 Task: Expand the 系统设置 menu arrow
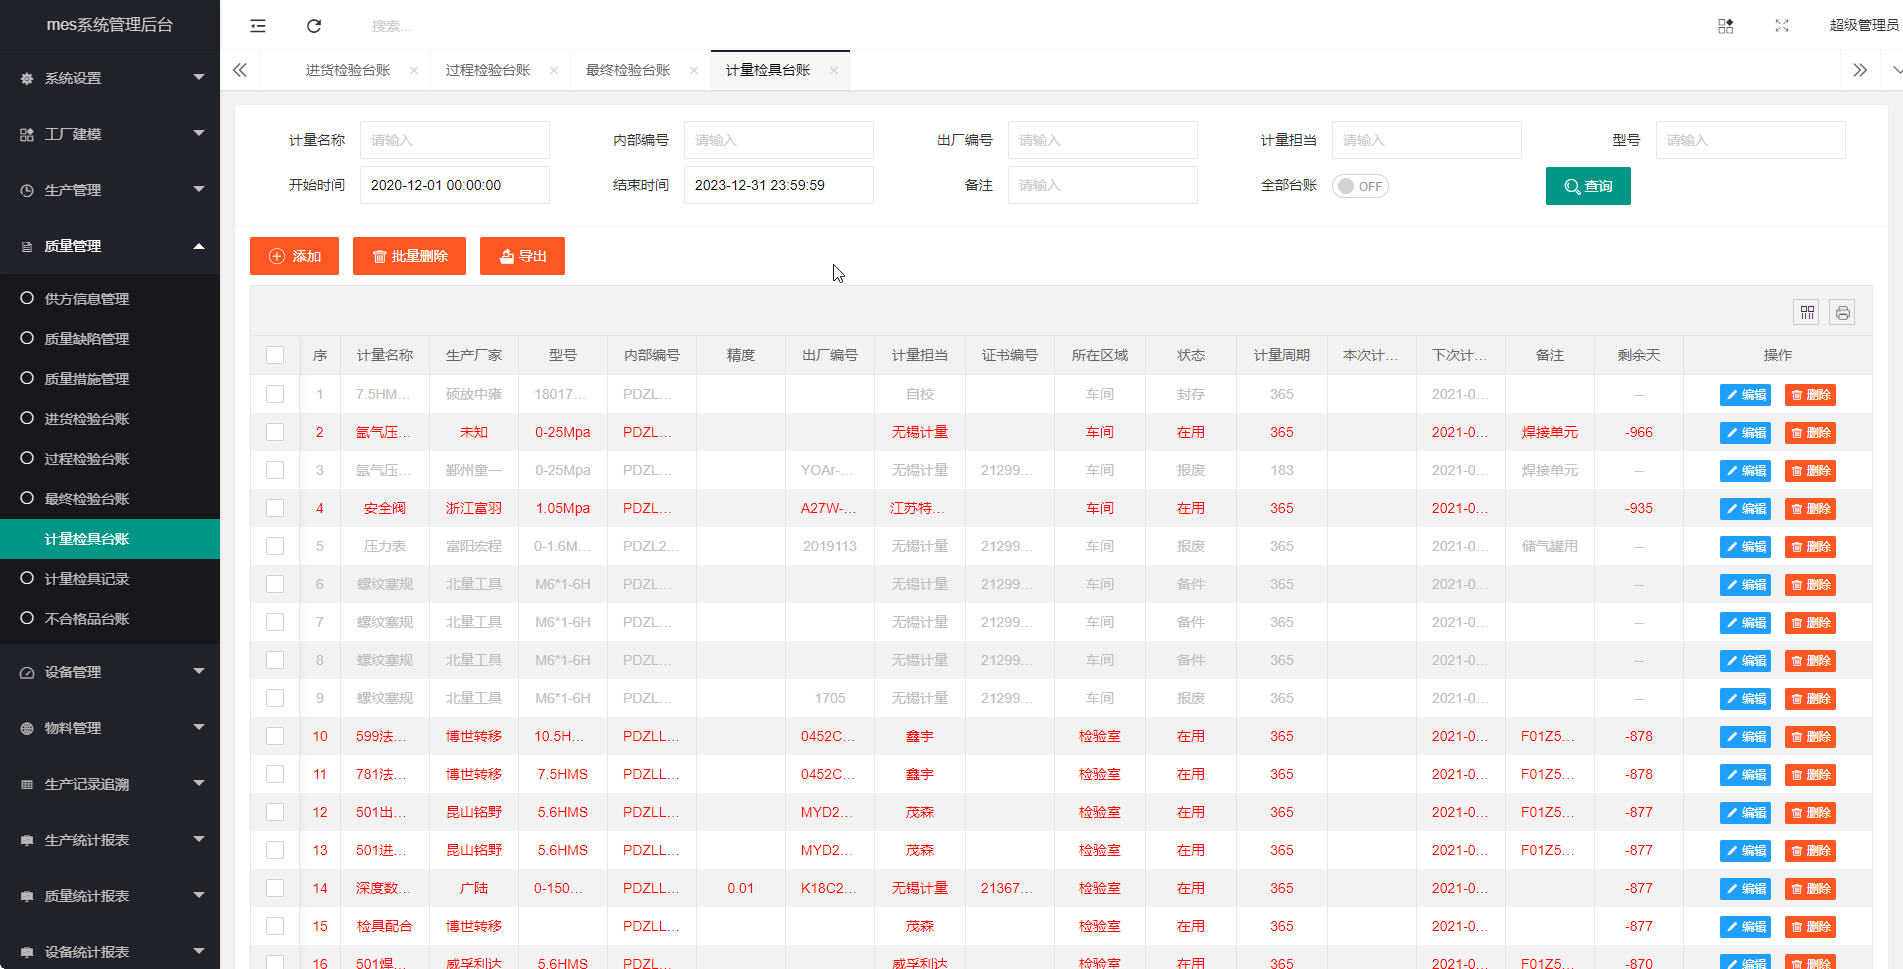click(199, 77)
